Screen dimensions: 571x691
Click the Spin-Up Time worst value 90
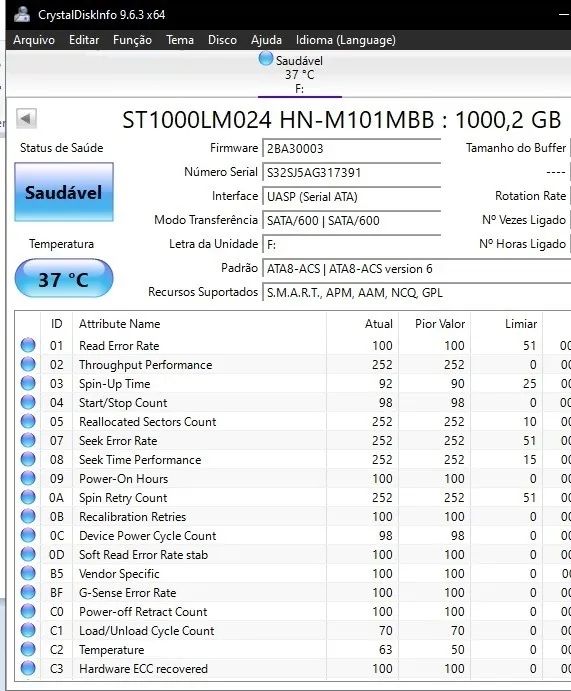[457, 384]
